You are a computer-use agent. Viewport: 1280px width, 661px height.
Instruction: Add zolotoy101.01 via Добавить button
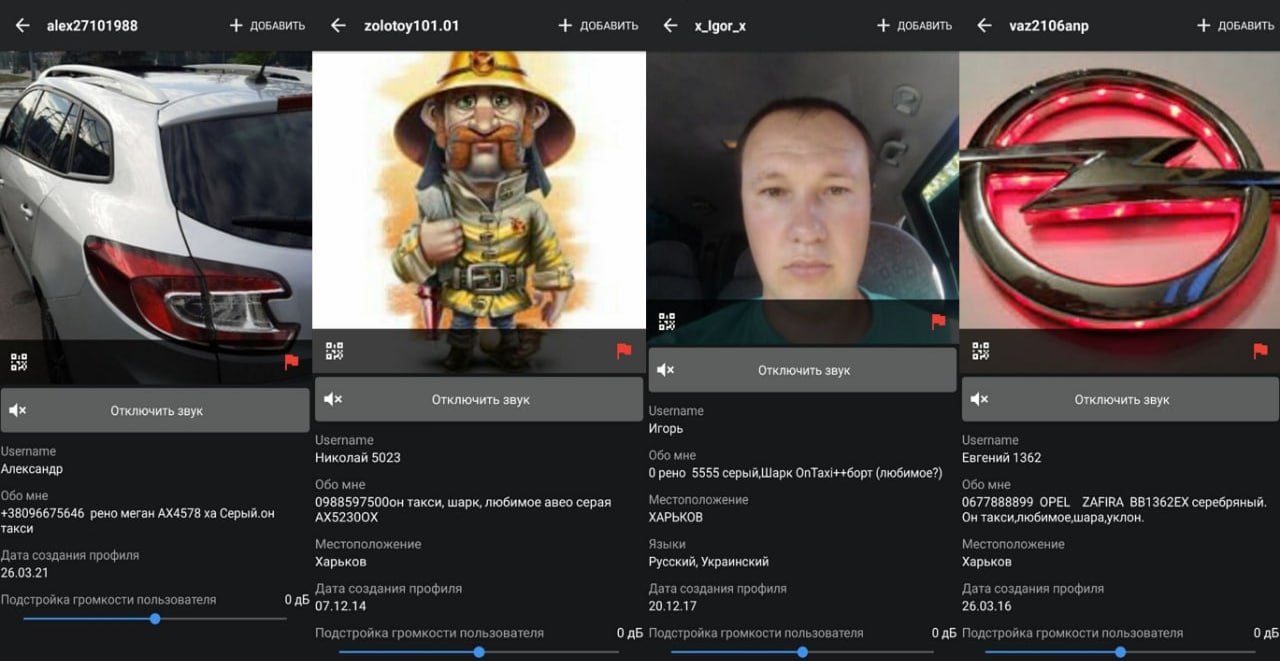pyautogui.click(x=598, y=26)
